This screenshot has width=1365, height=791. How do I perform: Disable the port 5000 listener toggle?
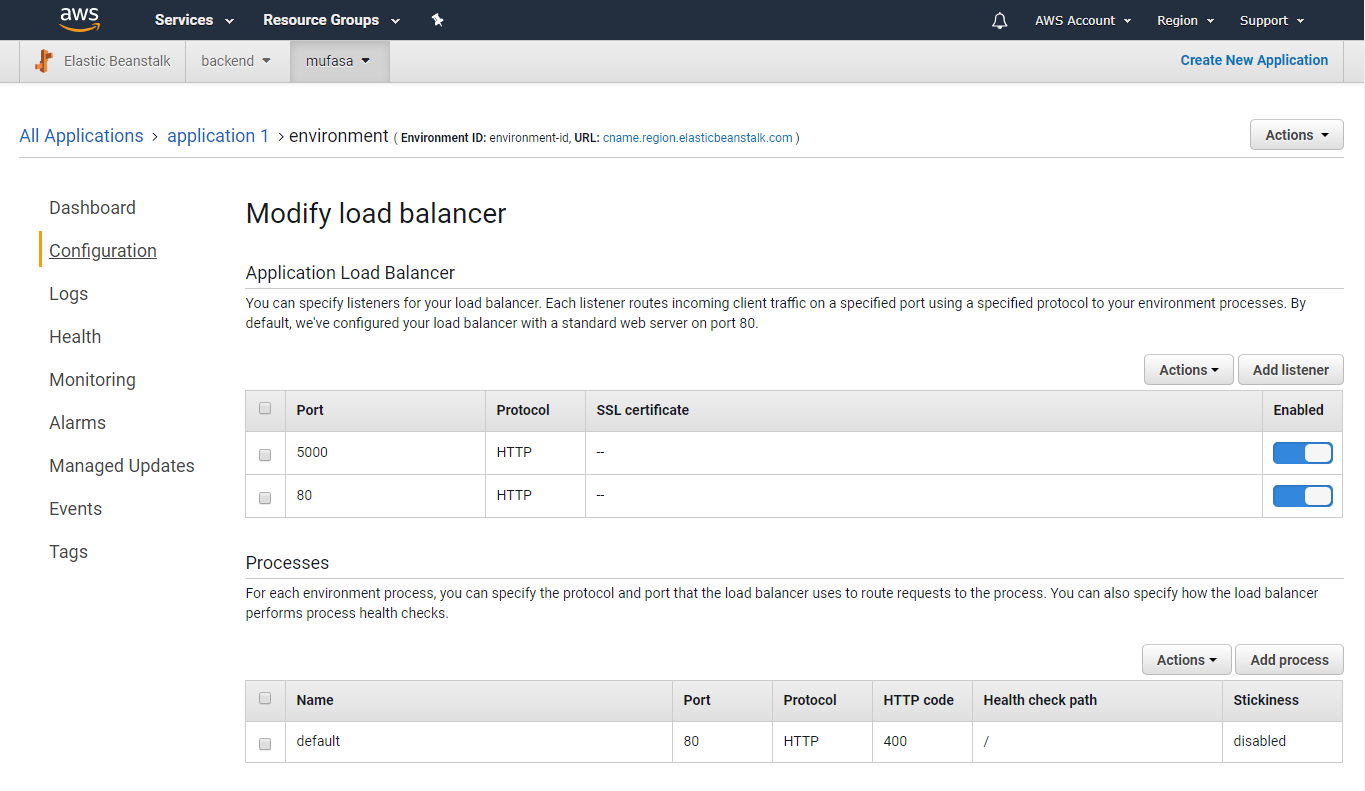point(1302,452)
